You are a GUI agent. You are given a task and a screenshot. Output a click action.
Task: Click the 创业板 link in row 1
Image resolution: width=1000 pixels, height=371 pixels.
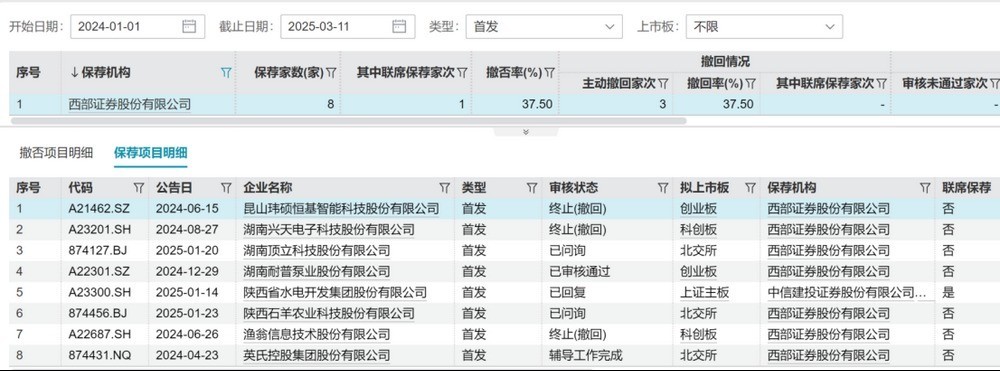pyautogui.click(x=698, y=208)
